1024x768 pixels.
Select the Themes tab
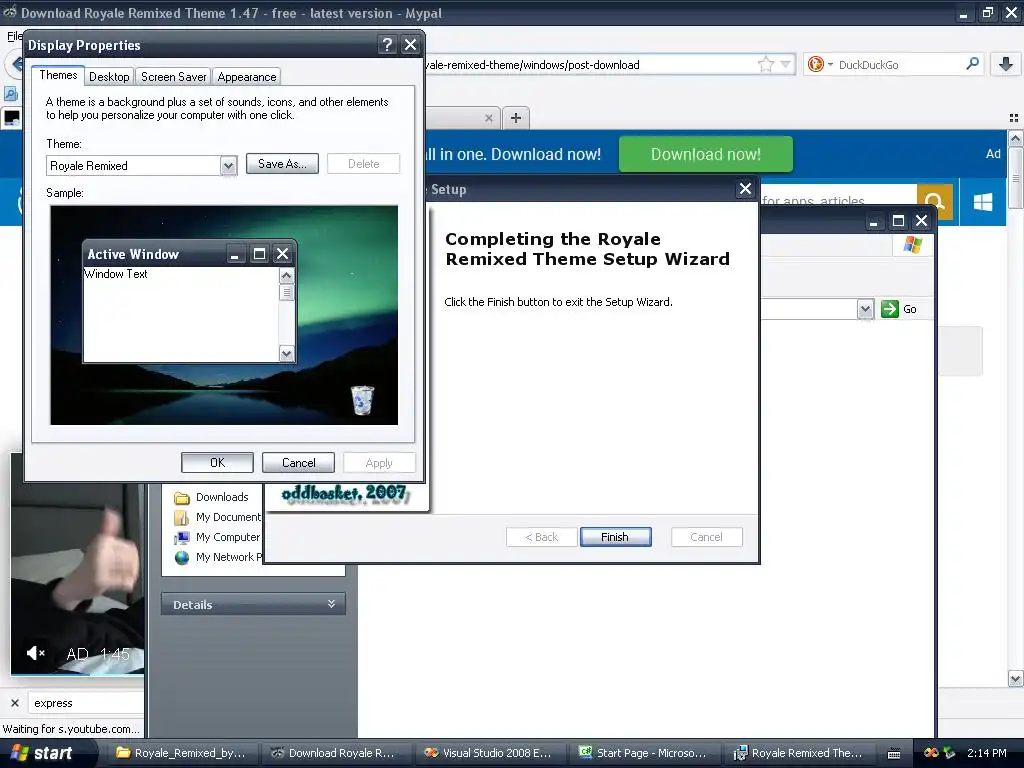(x=58, y=75)
